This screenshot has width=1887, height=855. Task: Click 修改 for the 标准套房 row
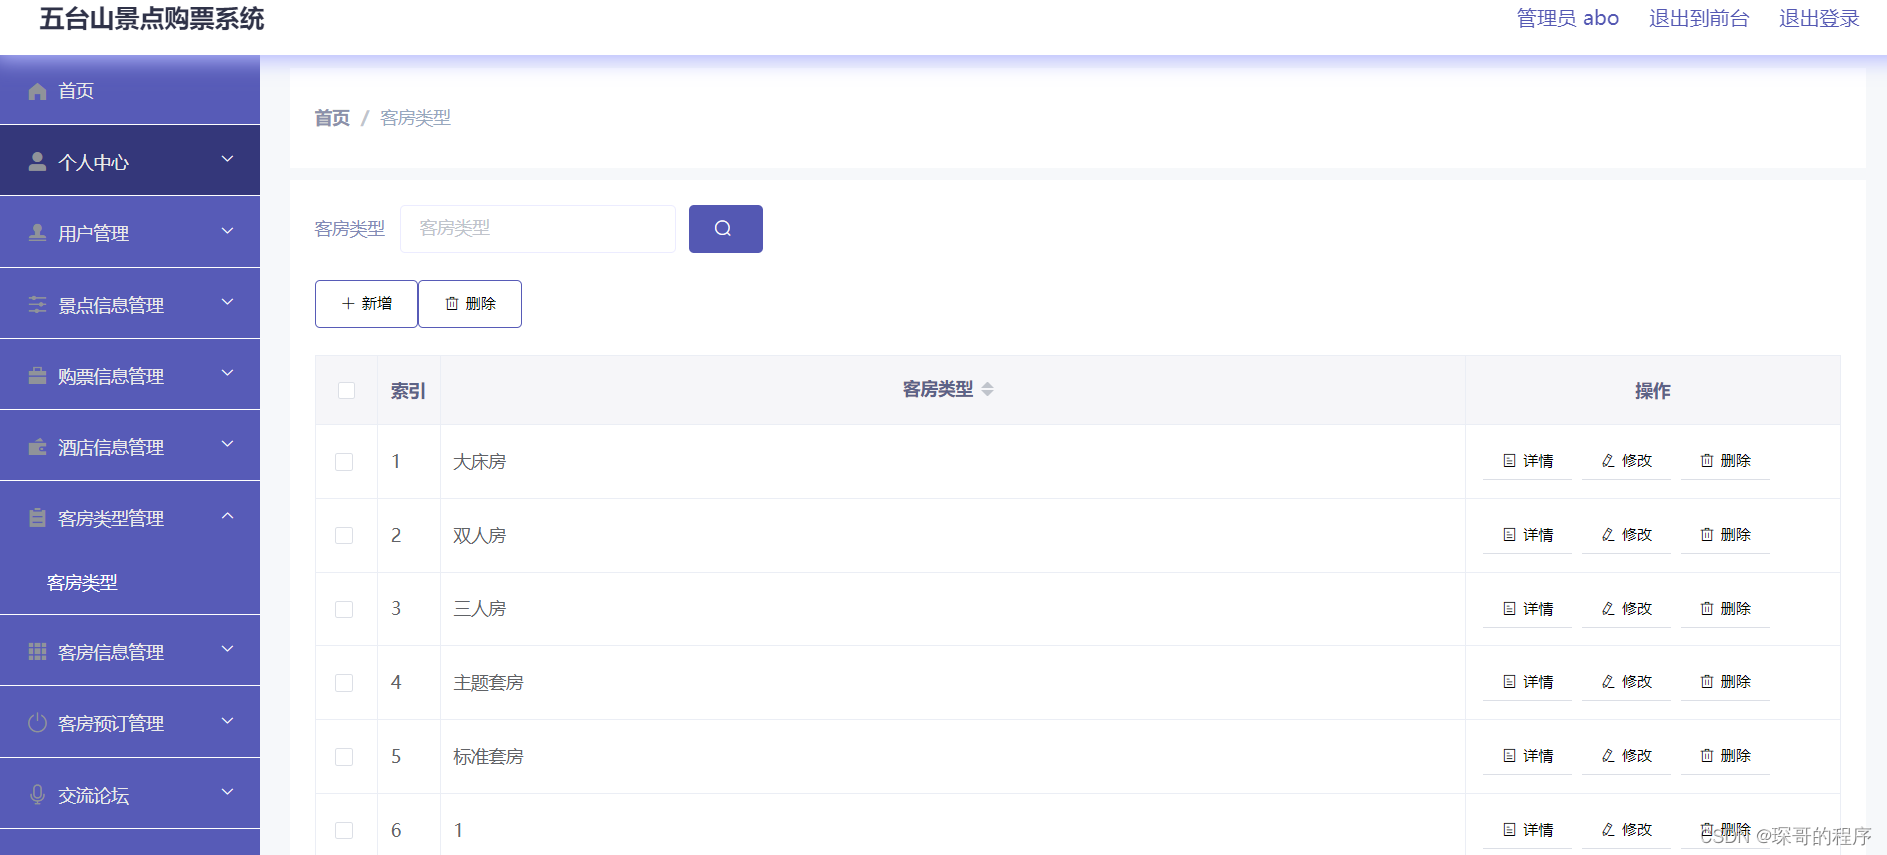tap(1626, 756)
